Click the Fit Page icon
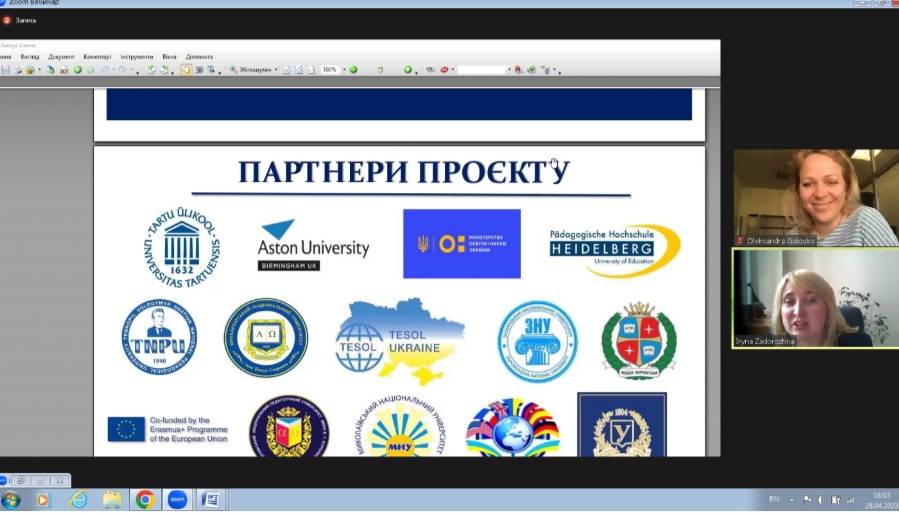The image size is (899, 515). point(299,70)
